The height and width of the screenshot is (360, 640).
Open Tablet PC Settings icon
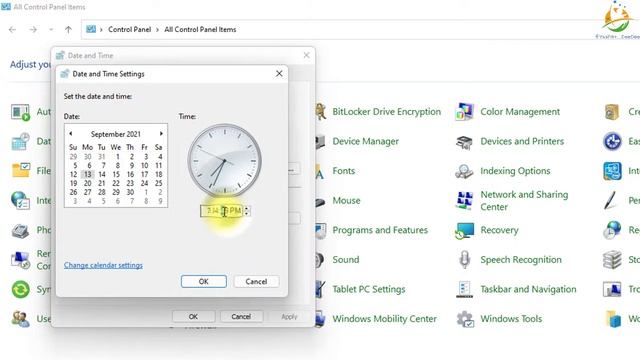(320, 289)
